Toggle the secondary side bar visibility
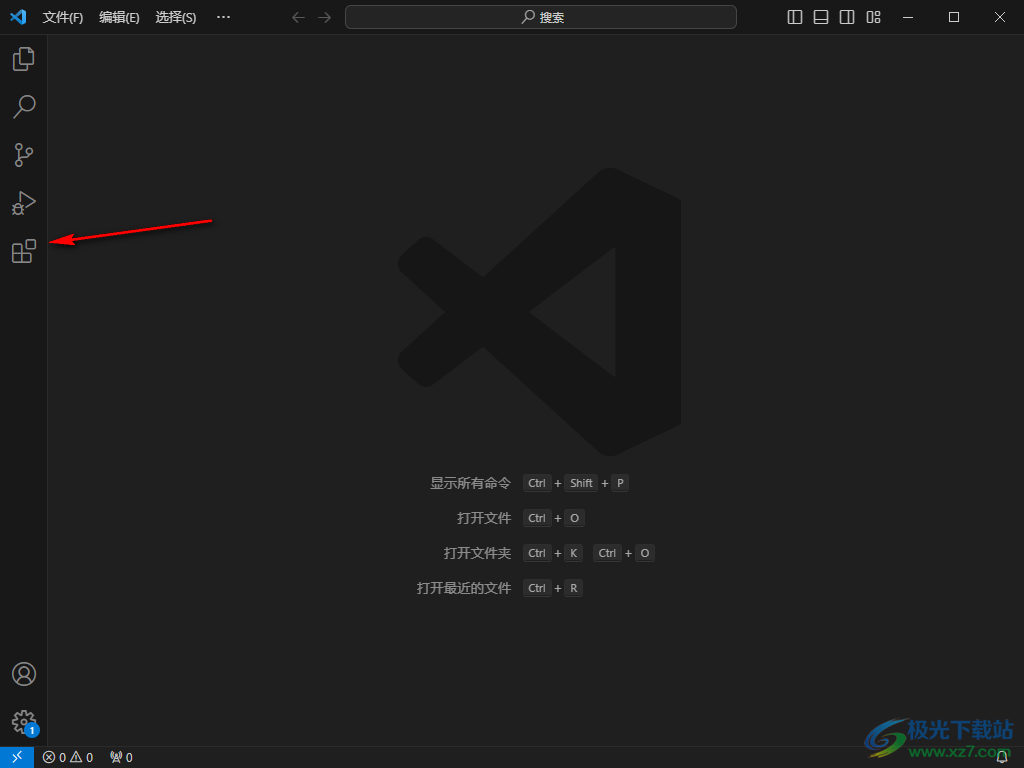The height and width of the screenshot is (768, 1024). coord(847,17)
